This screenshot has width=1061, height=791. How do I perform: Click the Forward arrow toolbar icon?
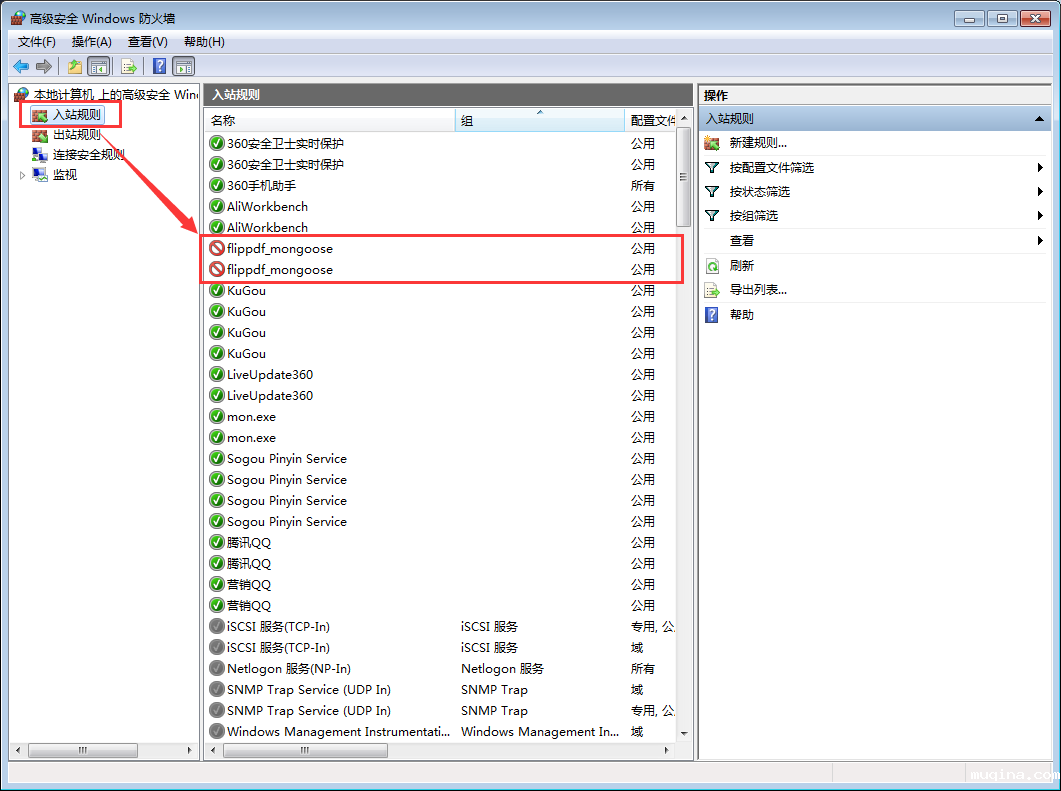(44, 66)
